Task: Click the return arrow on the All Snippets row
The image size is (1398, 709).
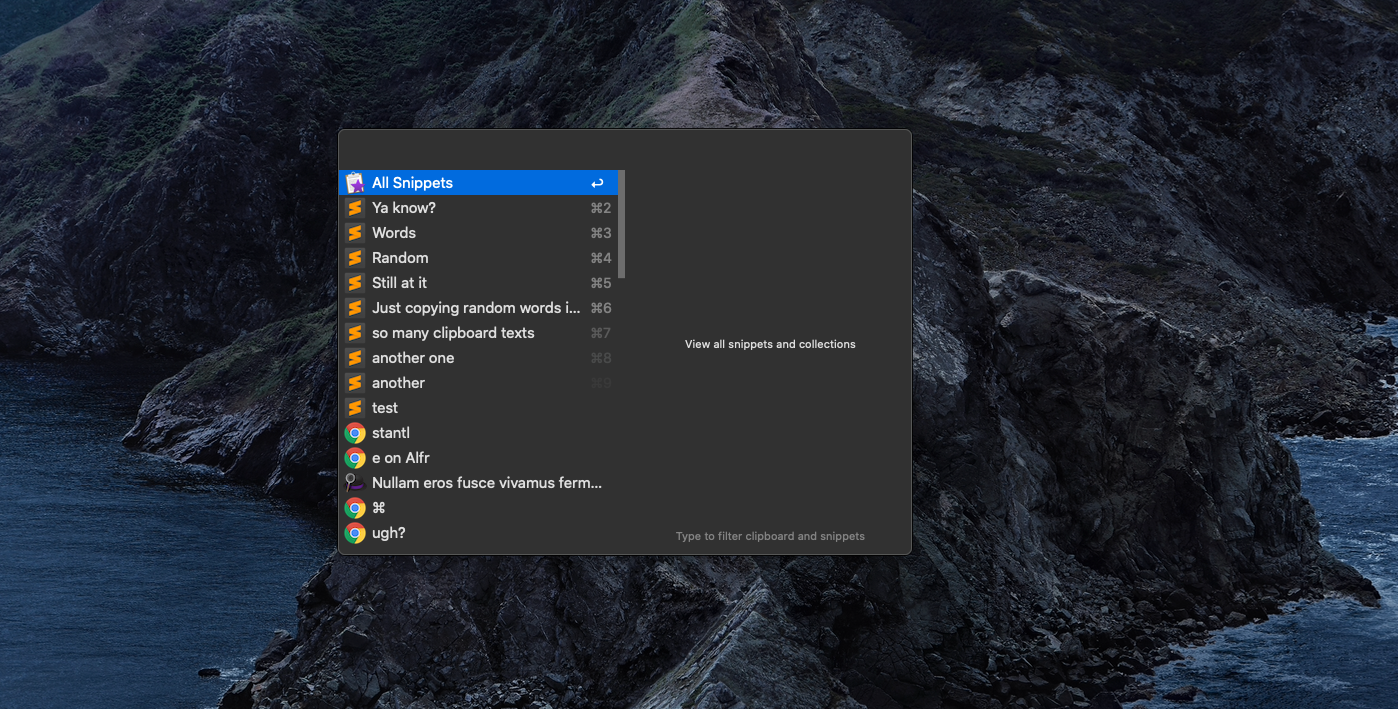Action: tap(597, 182)
